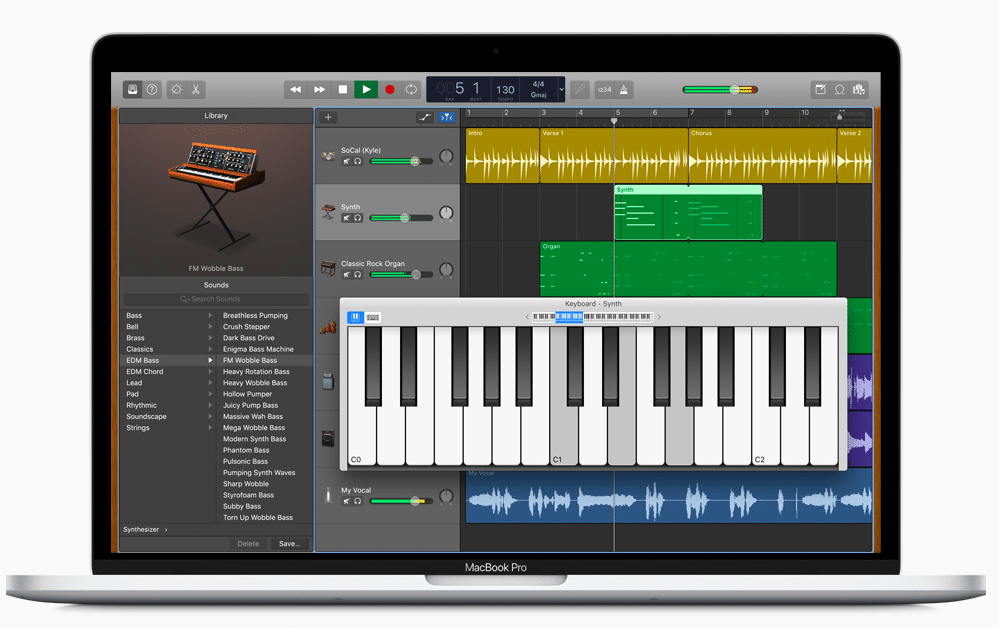Toggle the metronome button
Image resolution: width=999 pixels, height=628 pixels.
pos(624,89)
